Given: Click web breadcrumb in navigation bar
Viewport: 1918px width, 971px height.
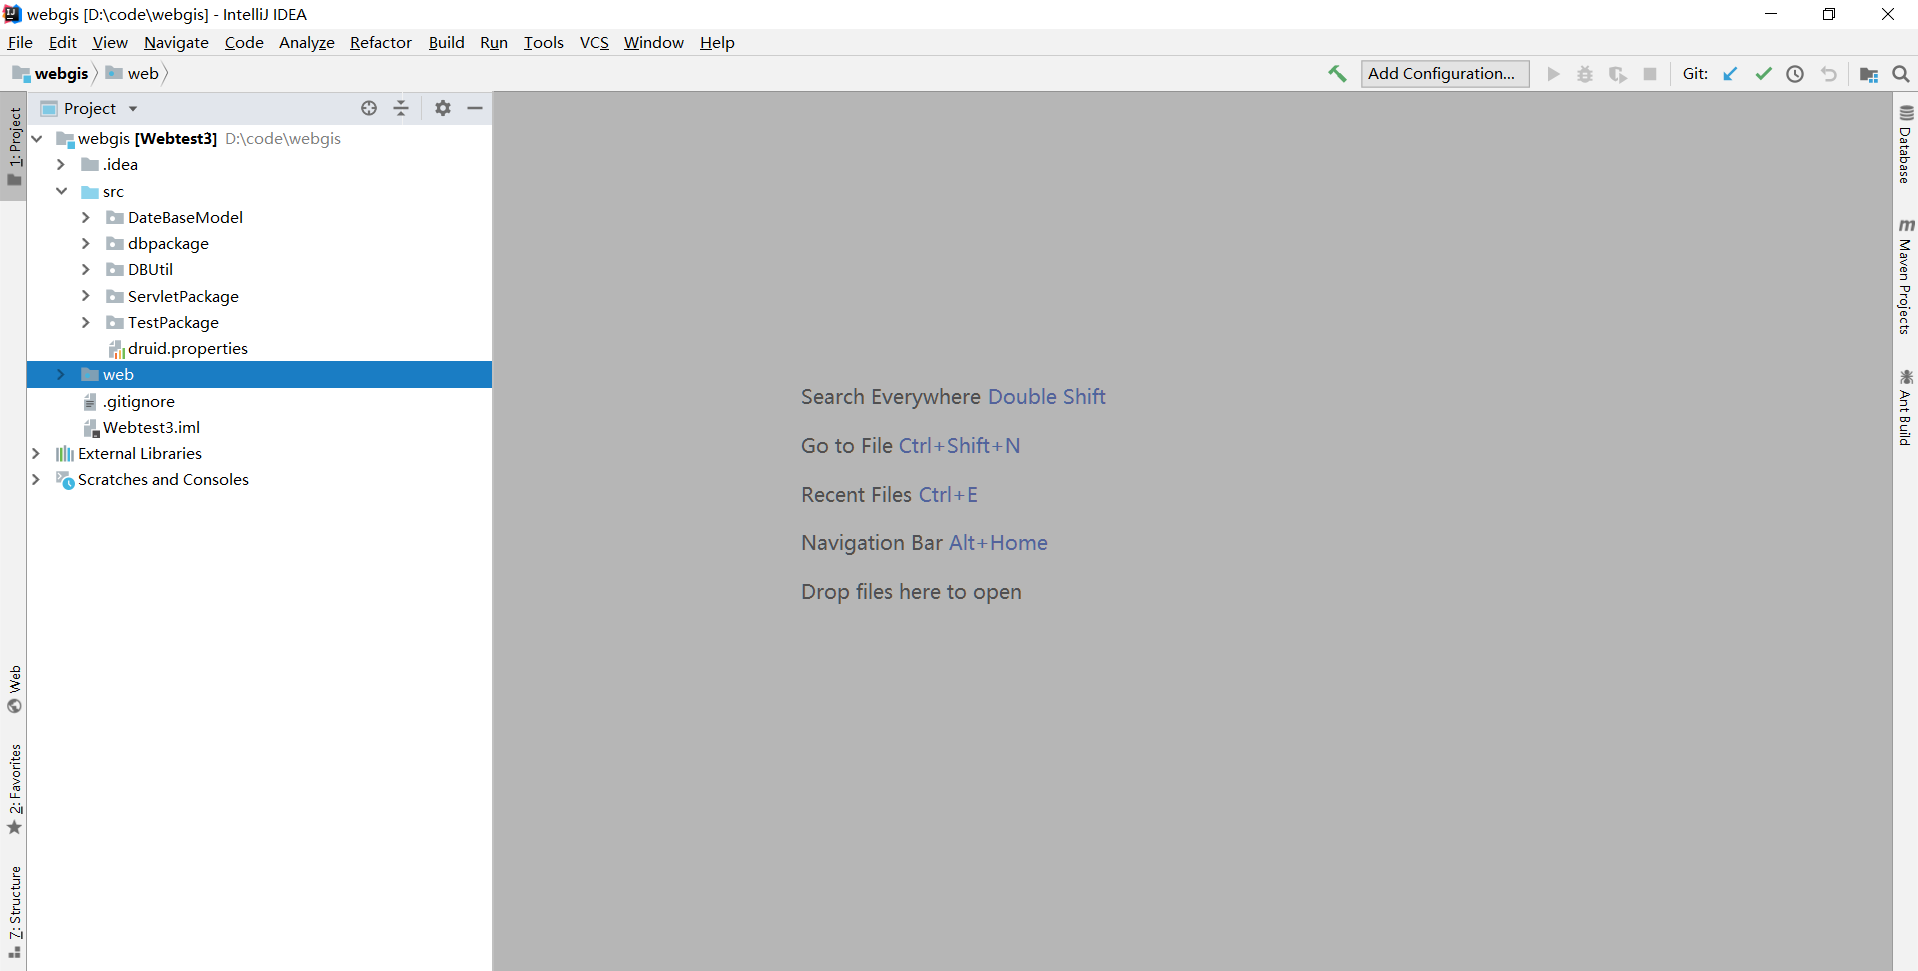Looking at the screenshot, I should click(x=133, y=74).
